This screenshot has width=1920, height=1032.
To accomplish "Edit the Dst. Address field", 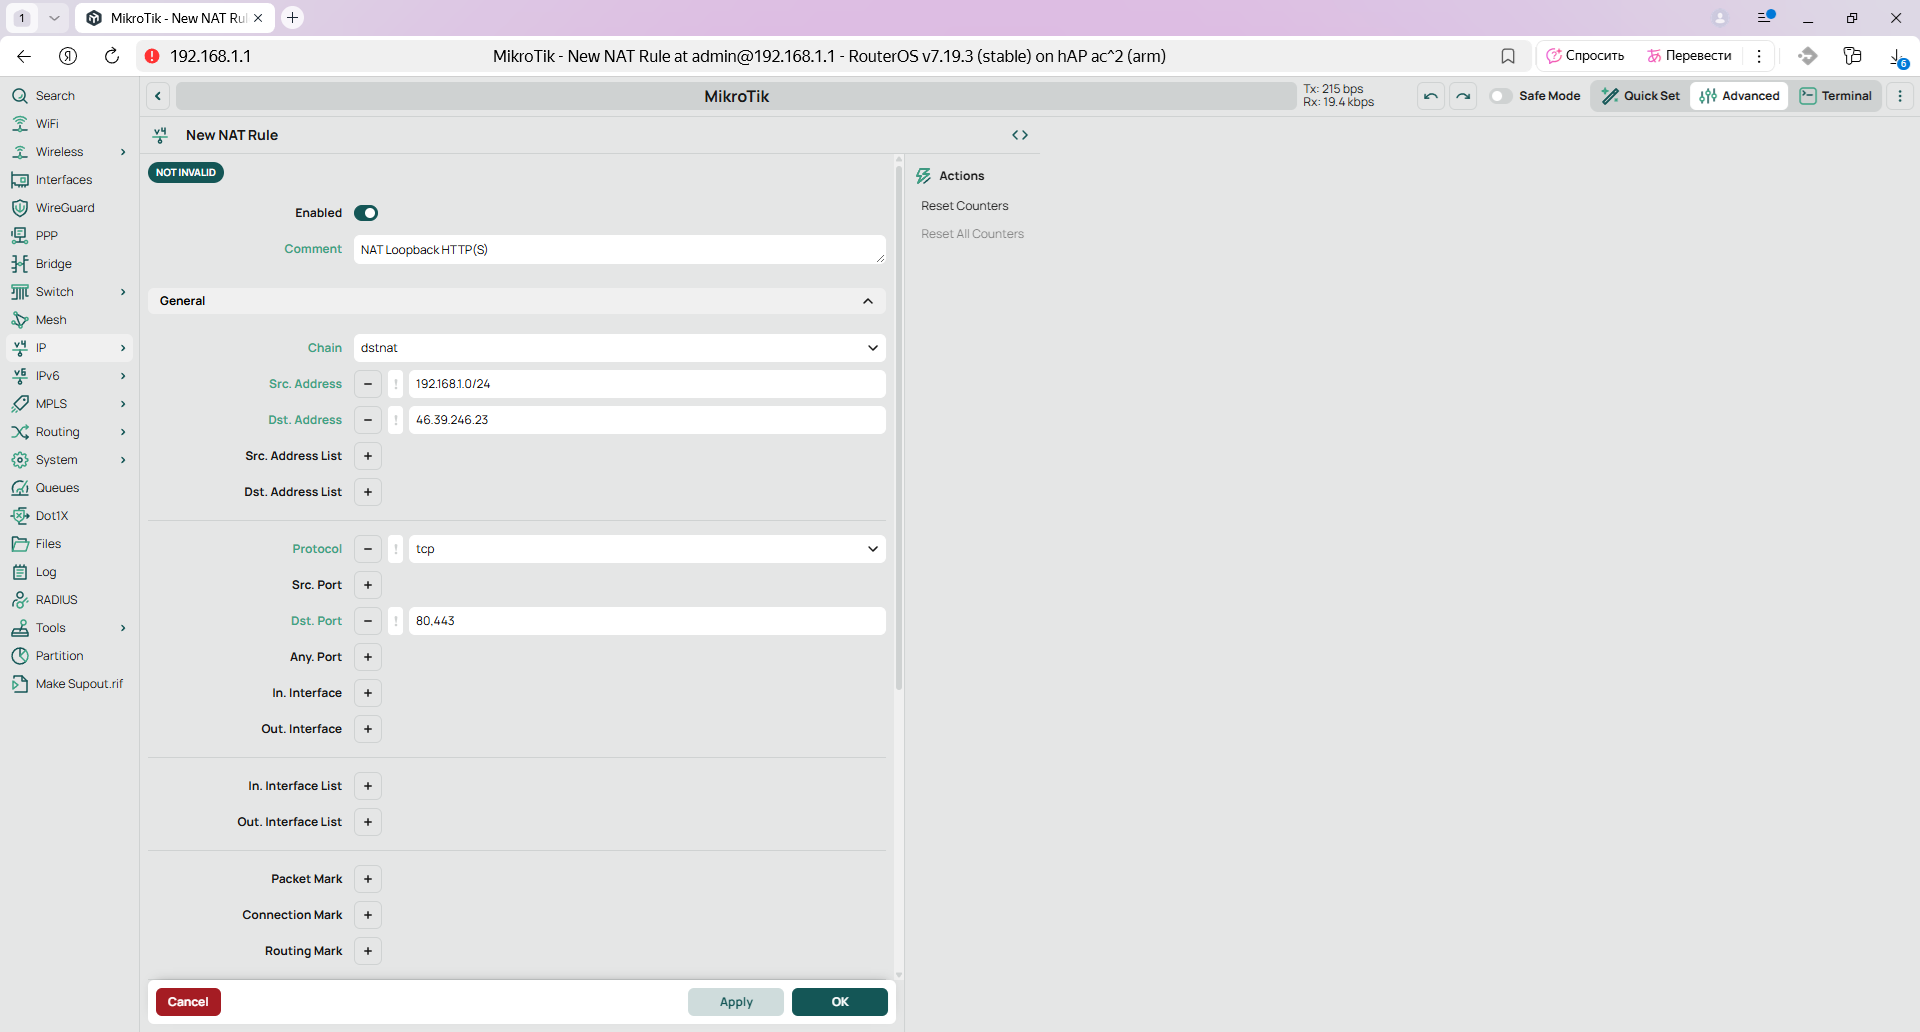I will (647, 420).
